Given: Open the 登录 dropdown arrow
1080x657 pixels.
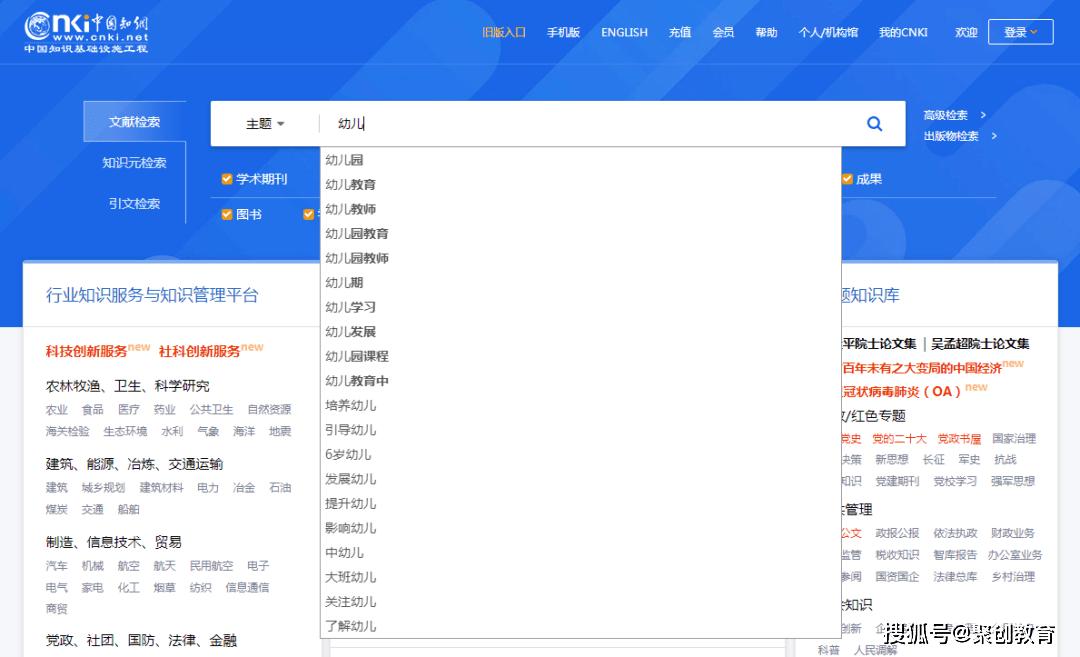Looking at the screenshot, I should click(1035, 31).
